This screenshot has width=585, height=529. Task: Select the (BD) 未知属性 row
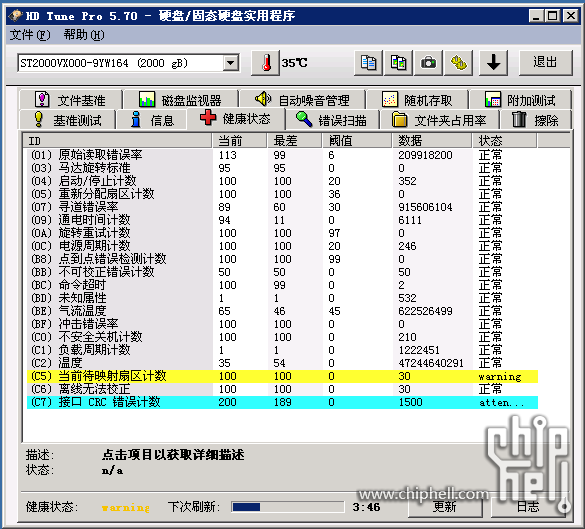282,298
